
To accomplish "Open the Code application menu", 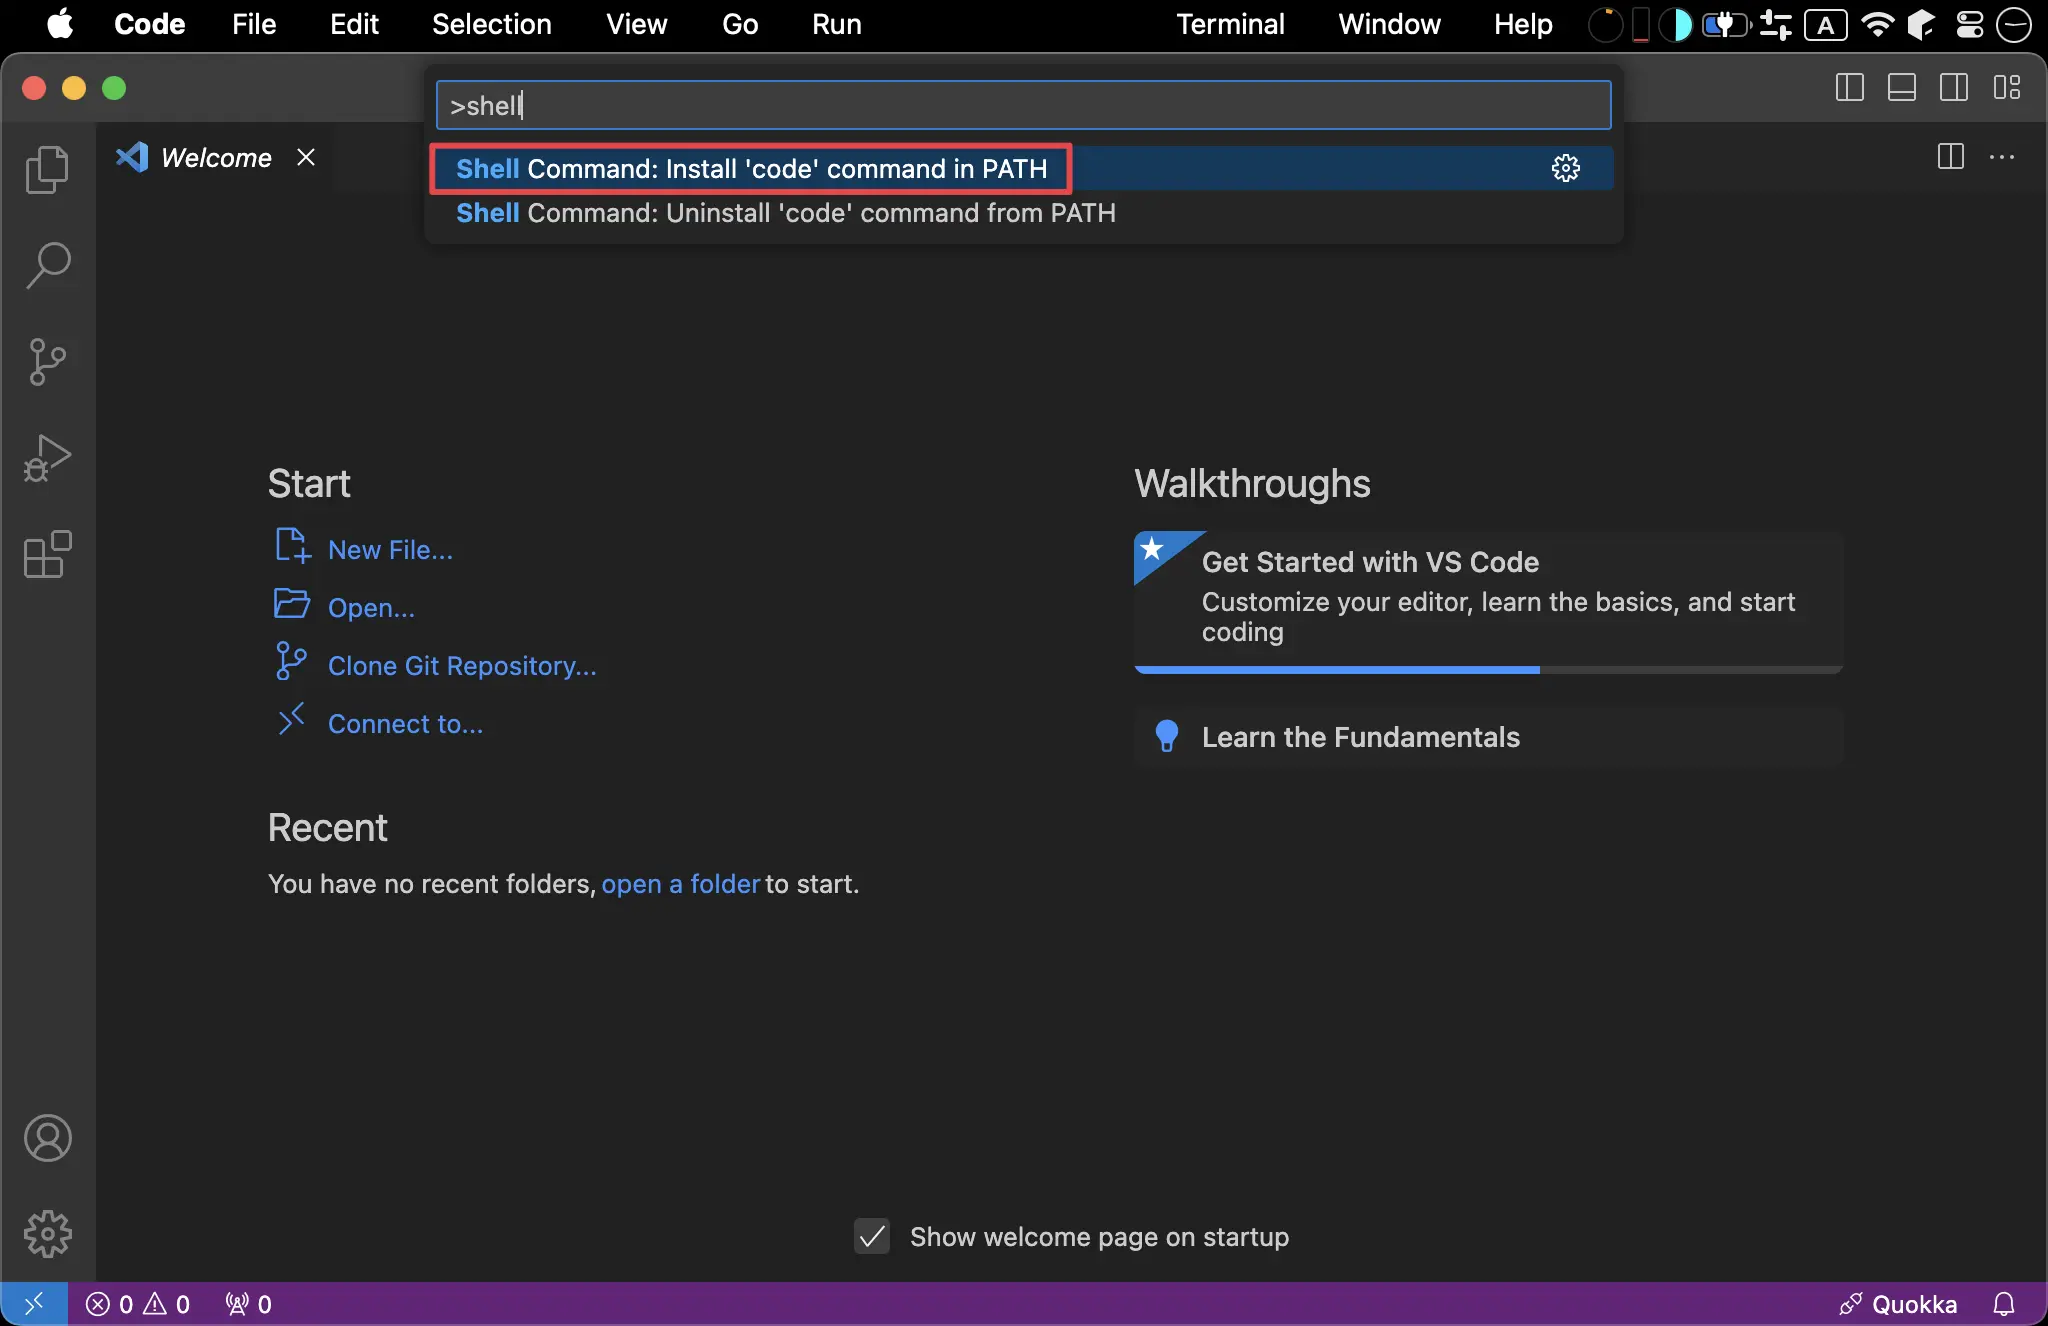I will click(x=149, y=24).
